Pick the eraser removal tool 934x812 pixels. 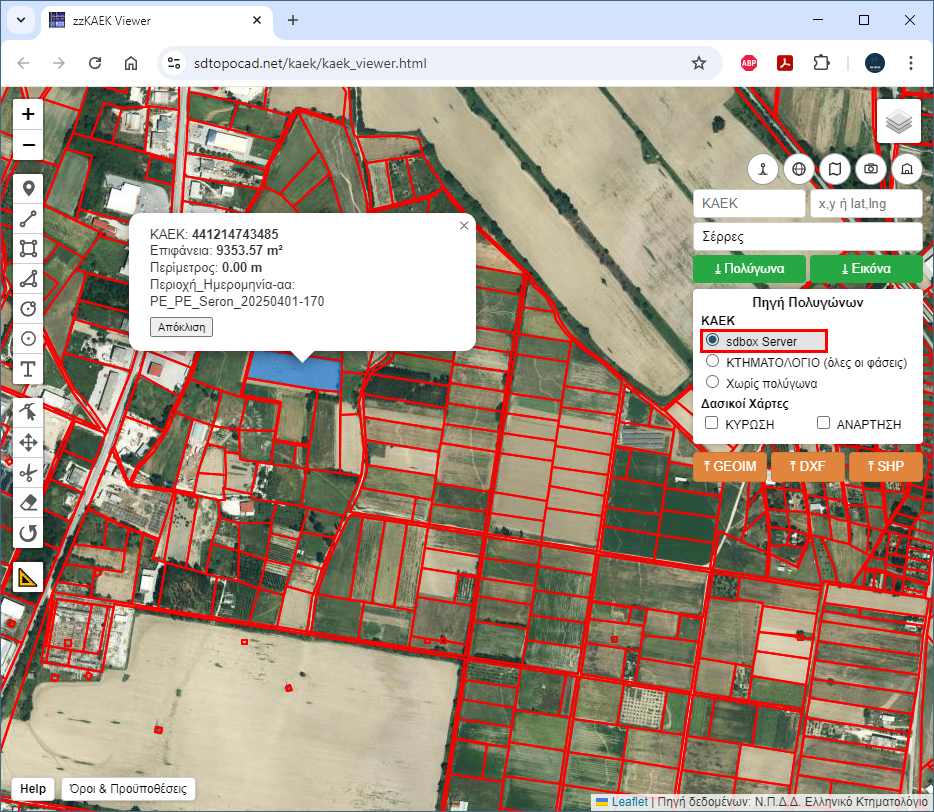28,502
